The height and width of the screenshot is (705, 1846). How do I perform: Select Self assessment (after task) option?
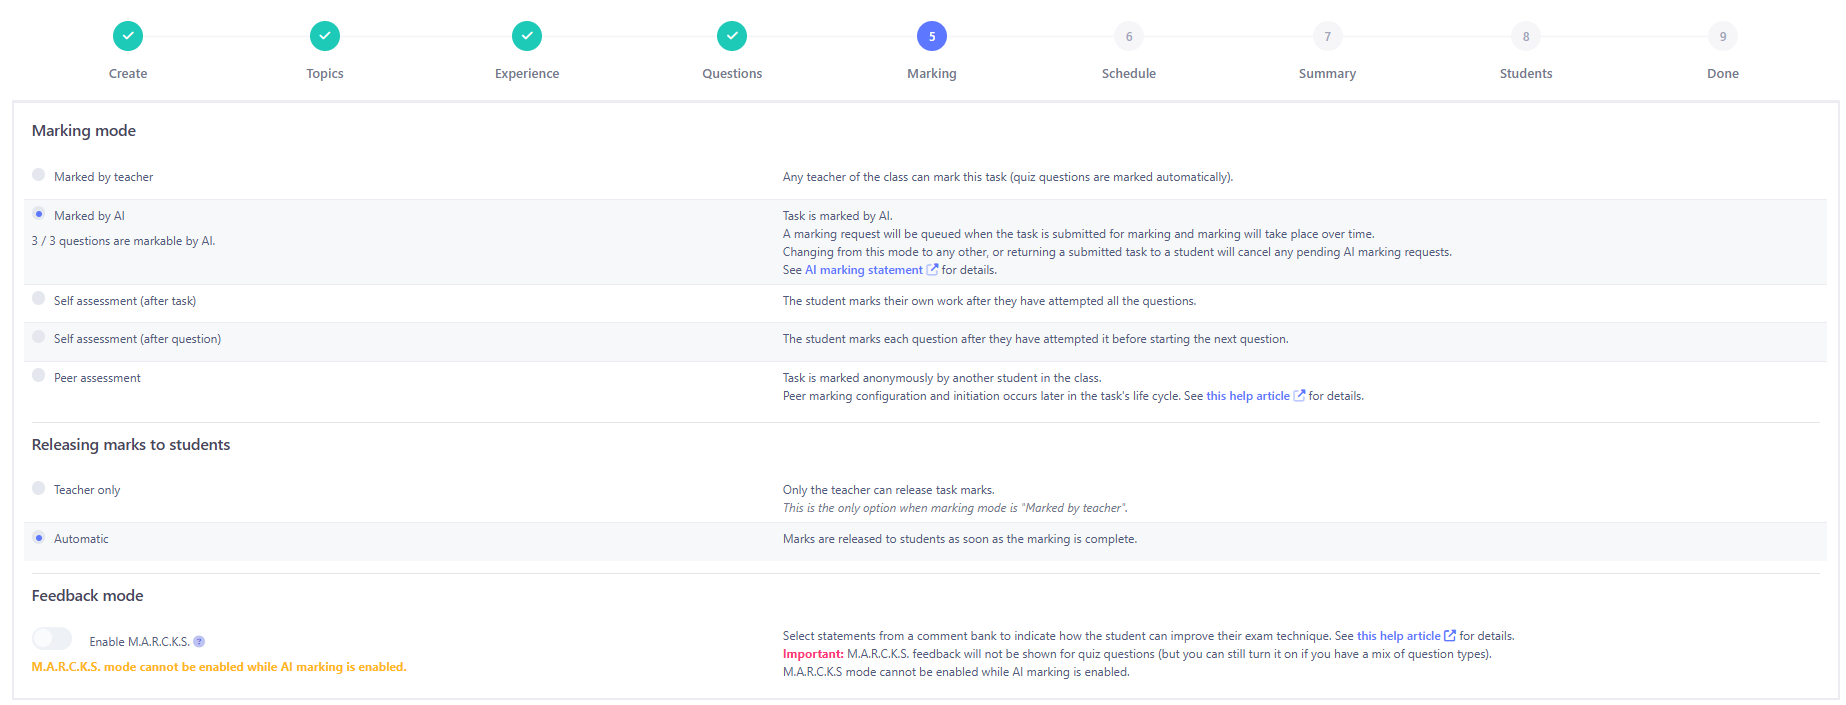pos(39,299)
